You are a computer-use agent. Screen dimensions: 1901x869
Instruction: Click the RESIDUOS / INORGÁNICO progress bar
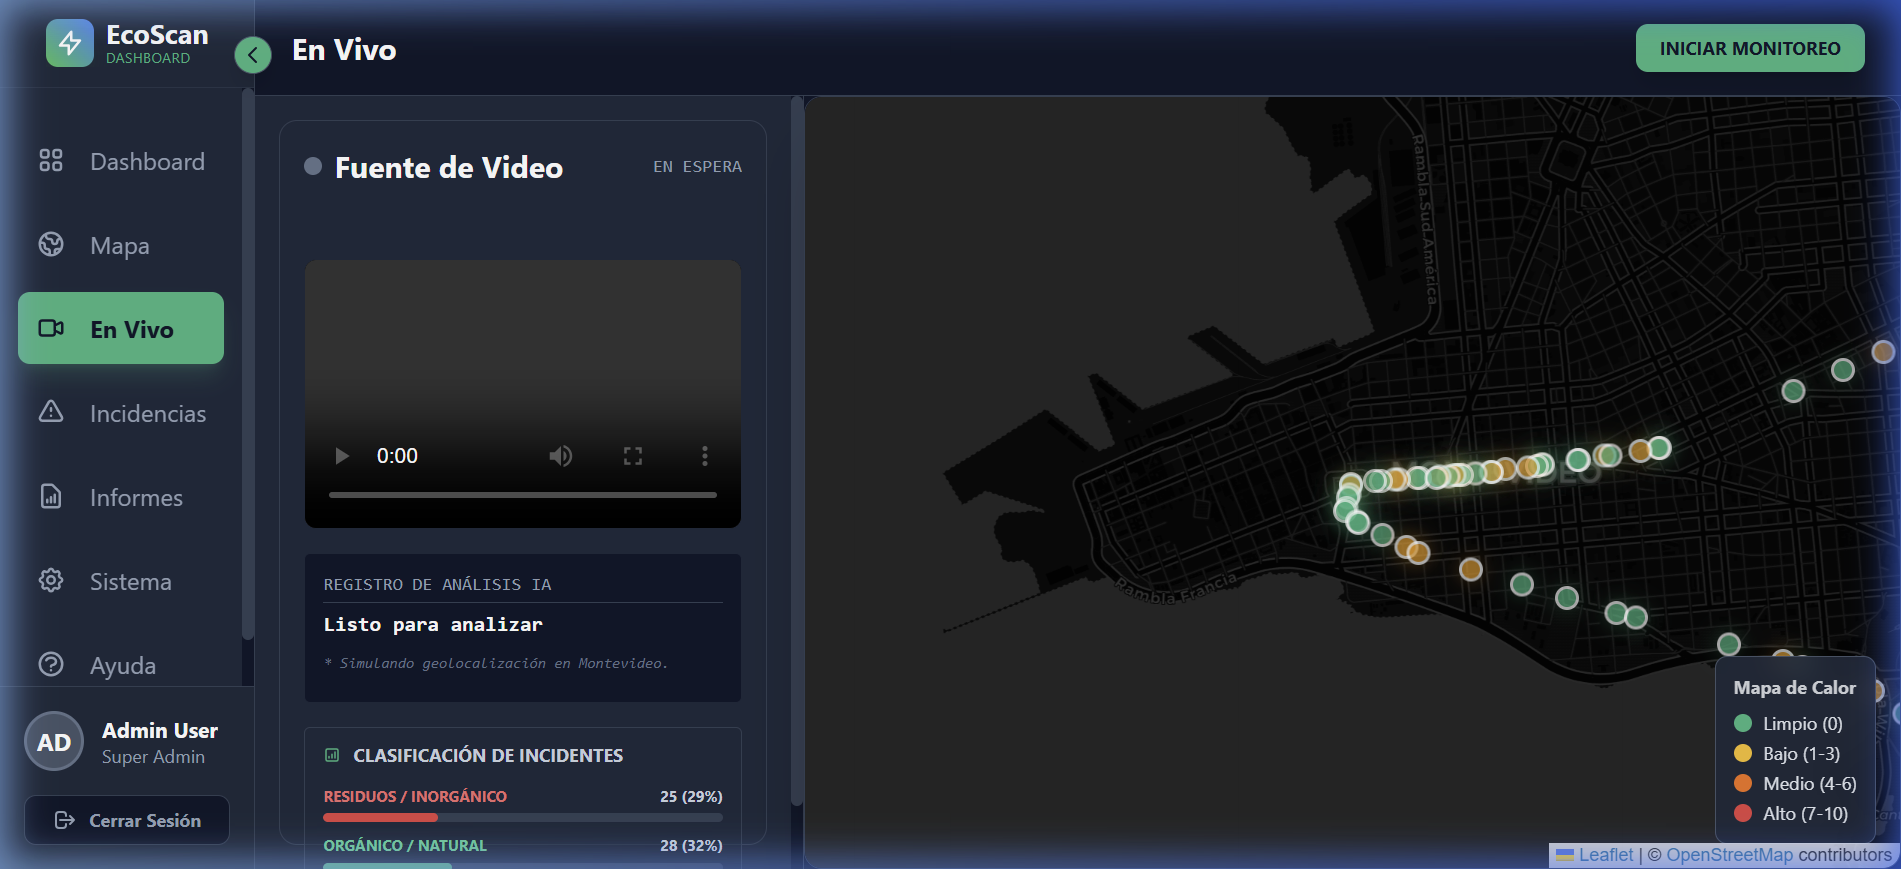click(523, 817)
